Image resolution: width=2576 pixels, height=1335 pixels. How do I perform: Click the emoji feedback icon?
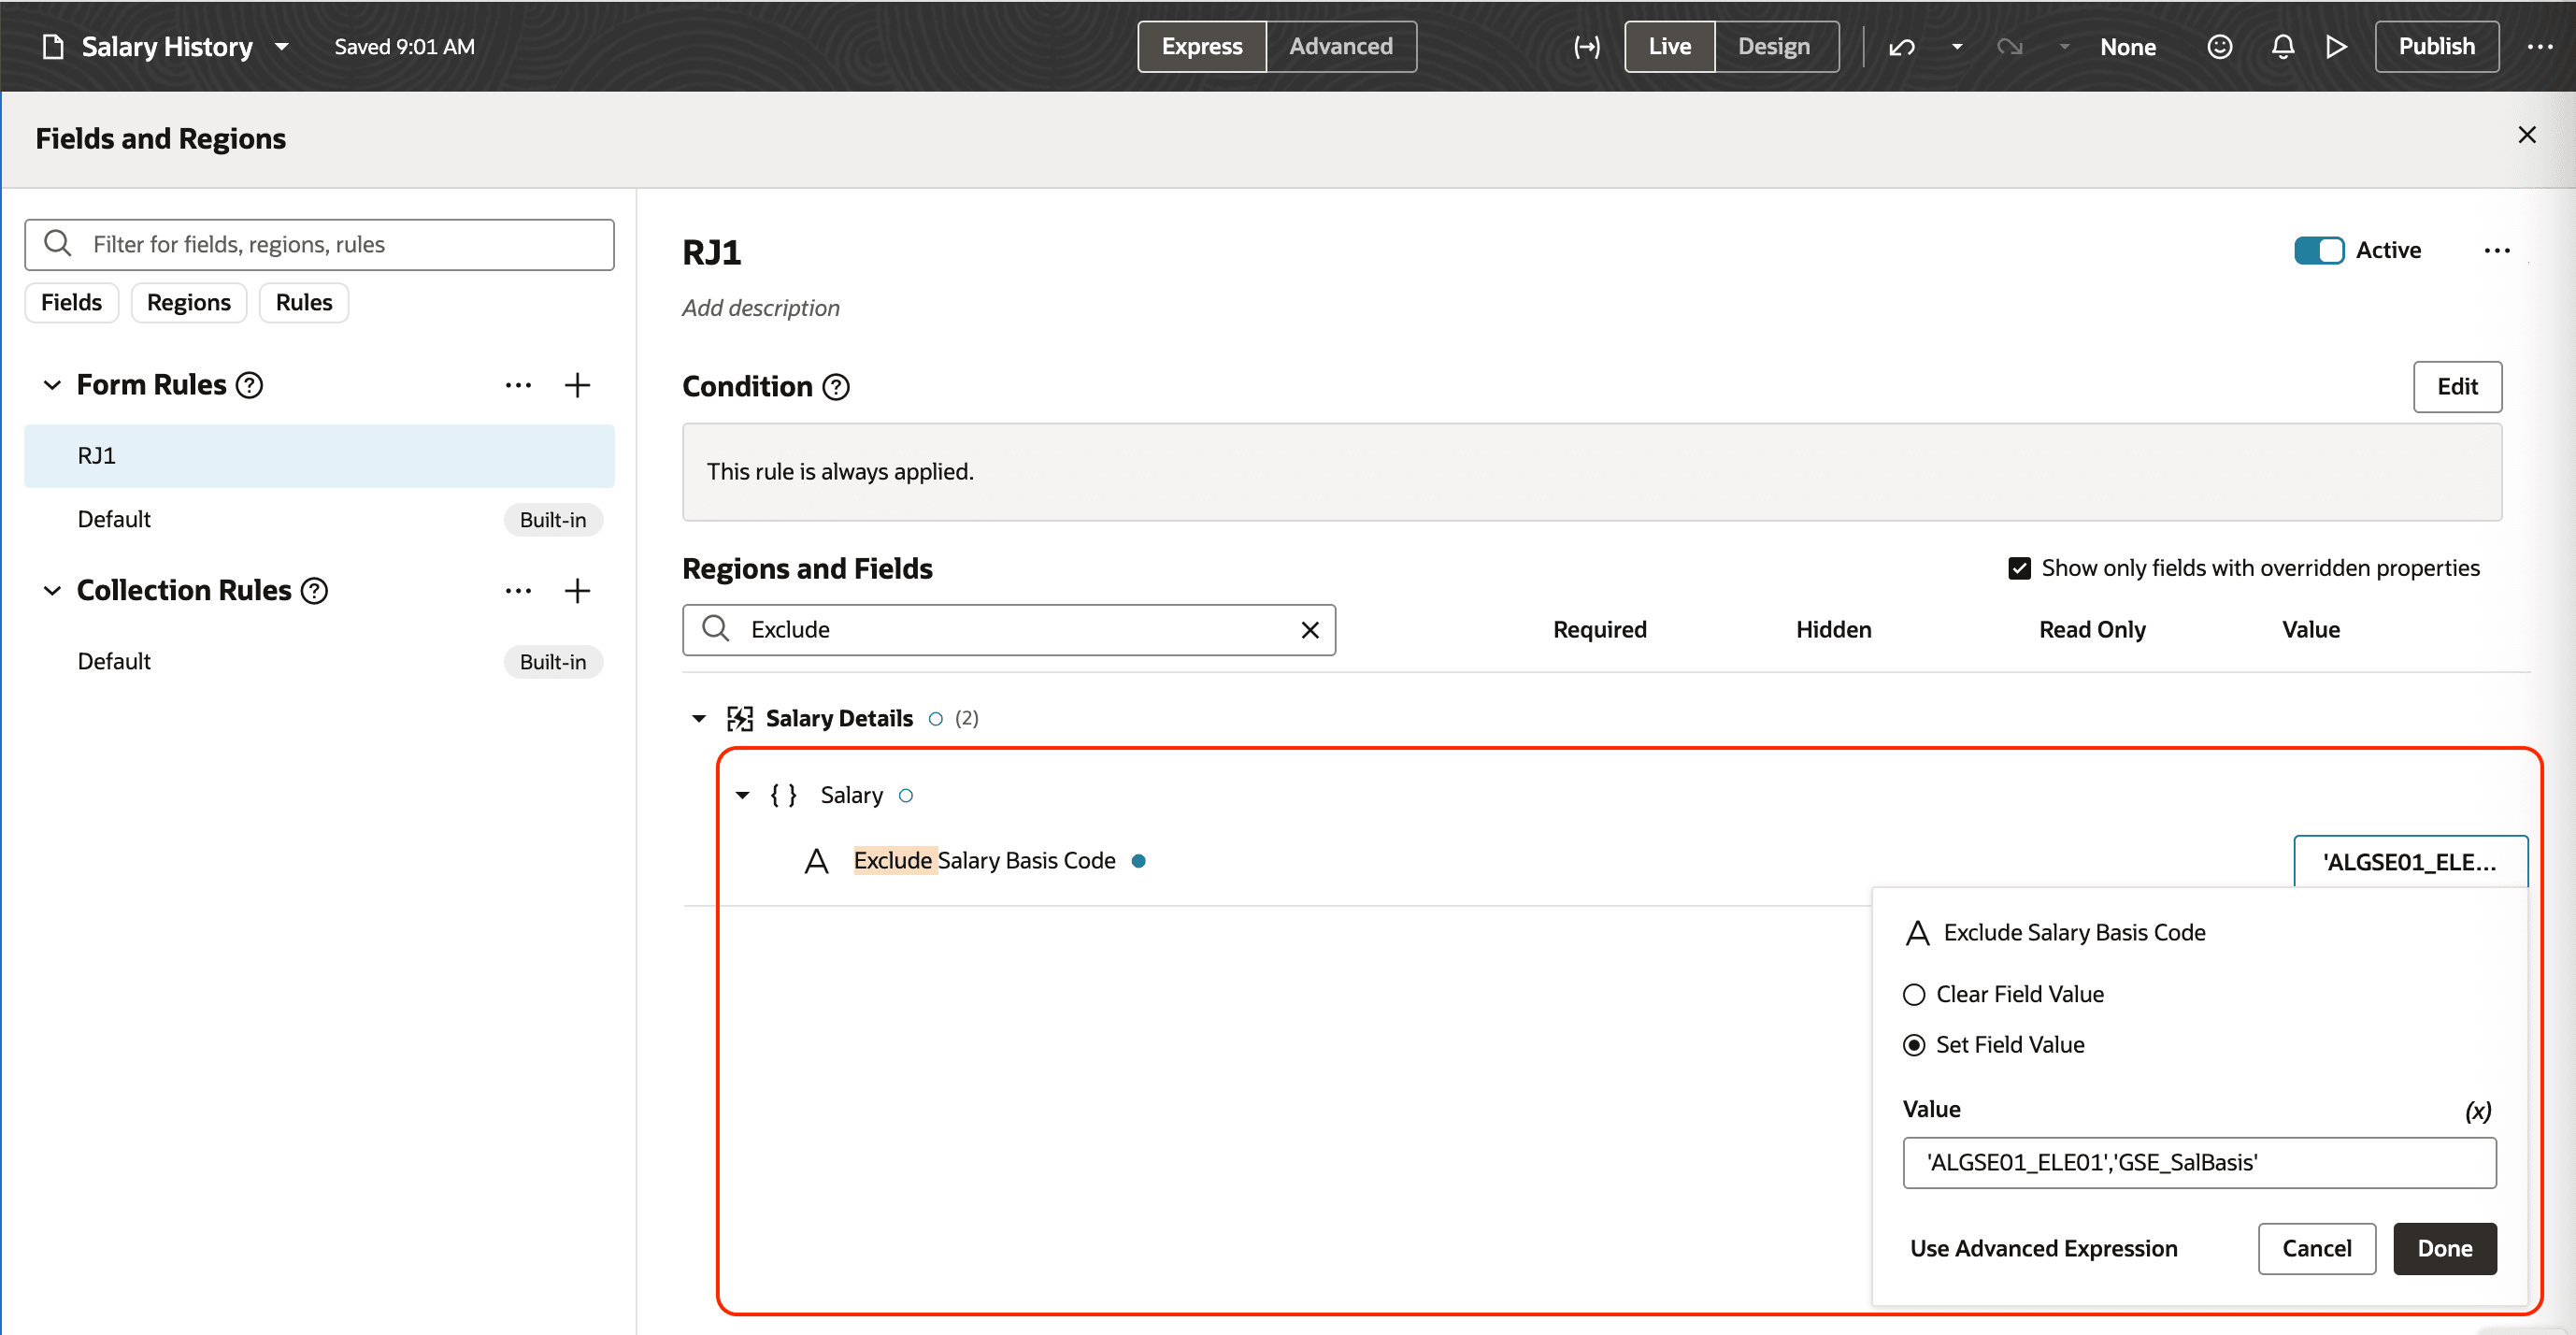tap(2219, 46)
